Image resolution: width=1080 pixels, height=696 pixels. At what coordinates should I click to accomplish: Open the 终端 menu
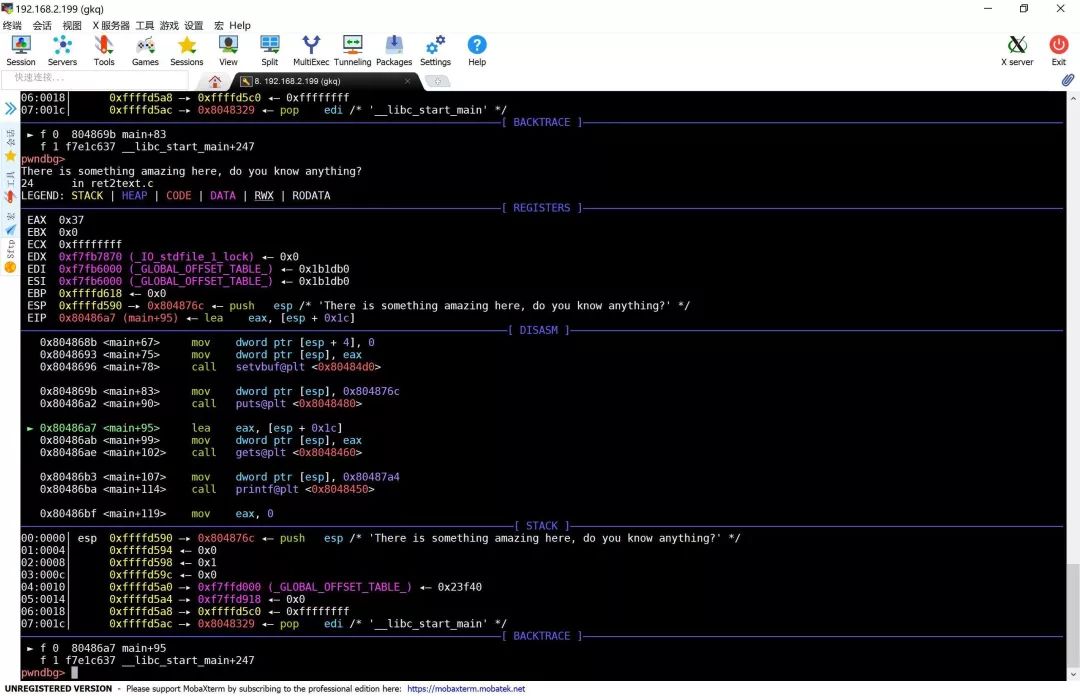coord(12,25)
